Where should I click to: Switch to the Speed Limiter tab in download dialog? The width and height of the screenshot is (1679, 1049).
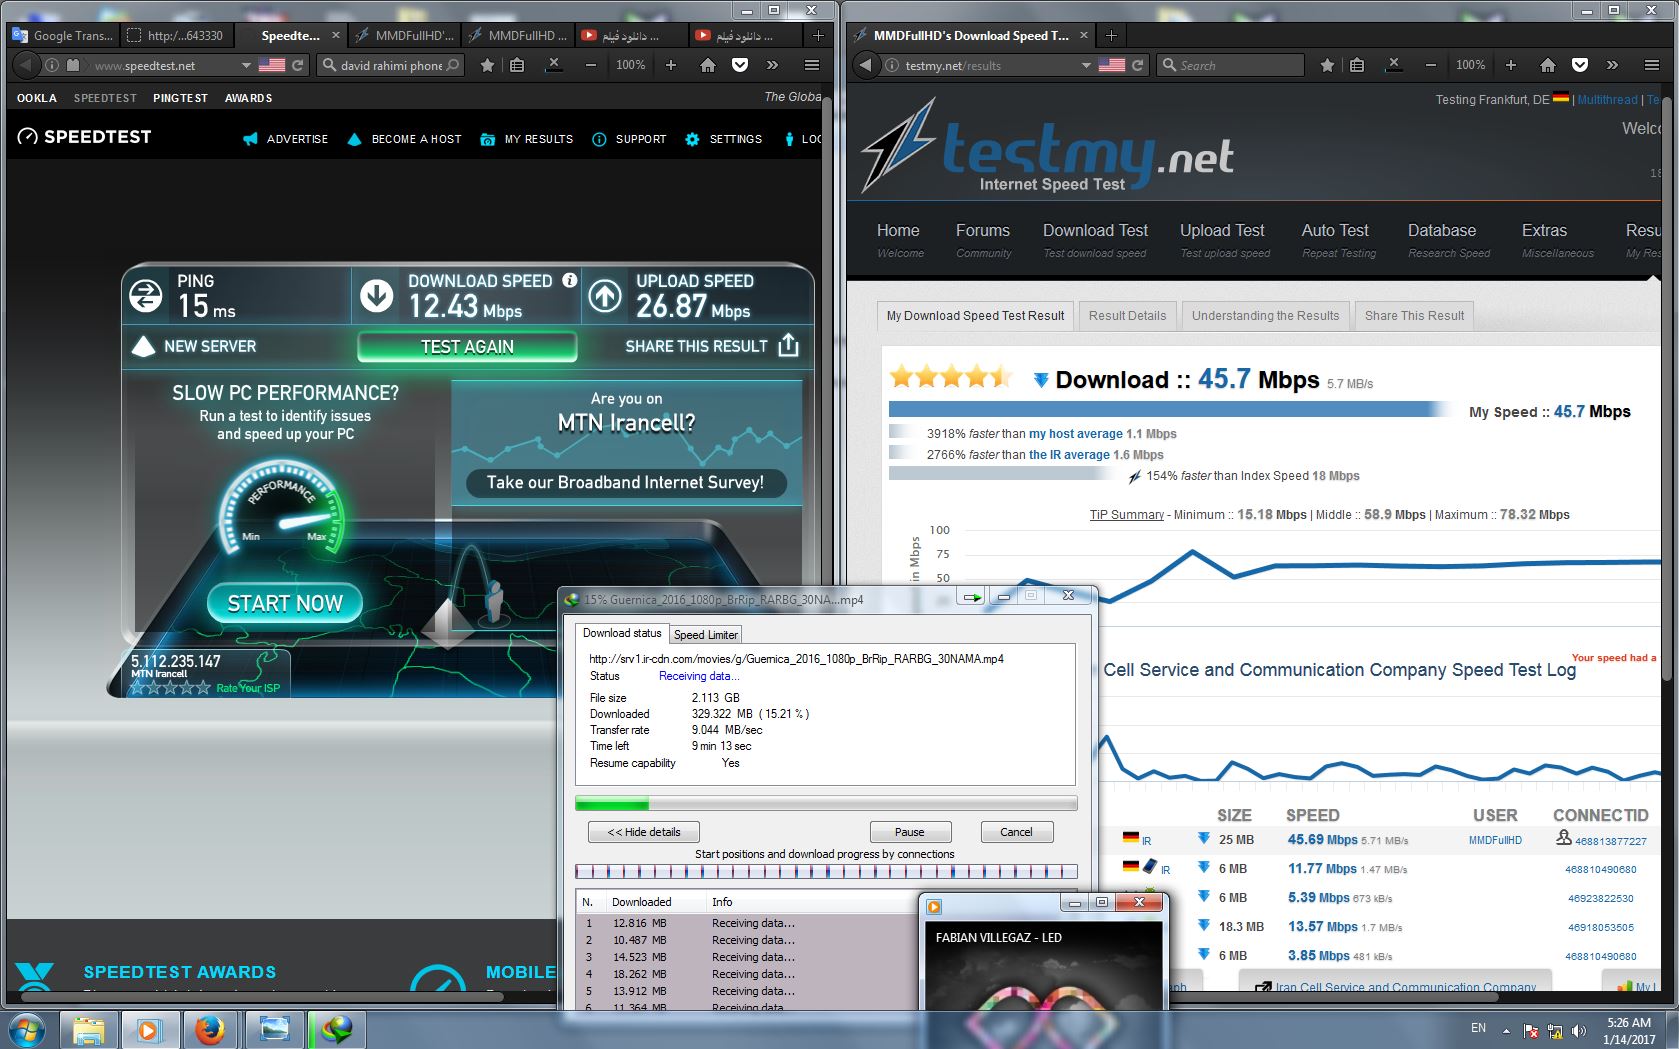click(x=705, y=635)
